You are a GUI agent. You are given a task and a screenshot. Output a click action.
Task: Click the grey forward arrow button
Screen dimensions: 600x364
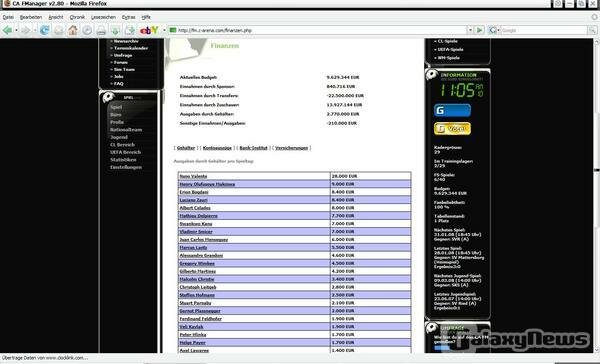click(25, 30)
